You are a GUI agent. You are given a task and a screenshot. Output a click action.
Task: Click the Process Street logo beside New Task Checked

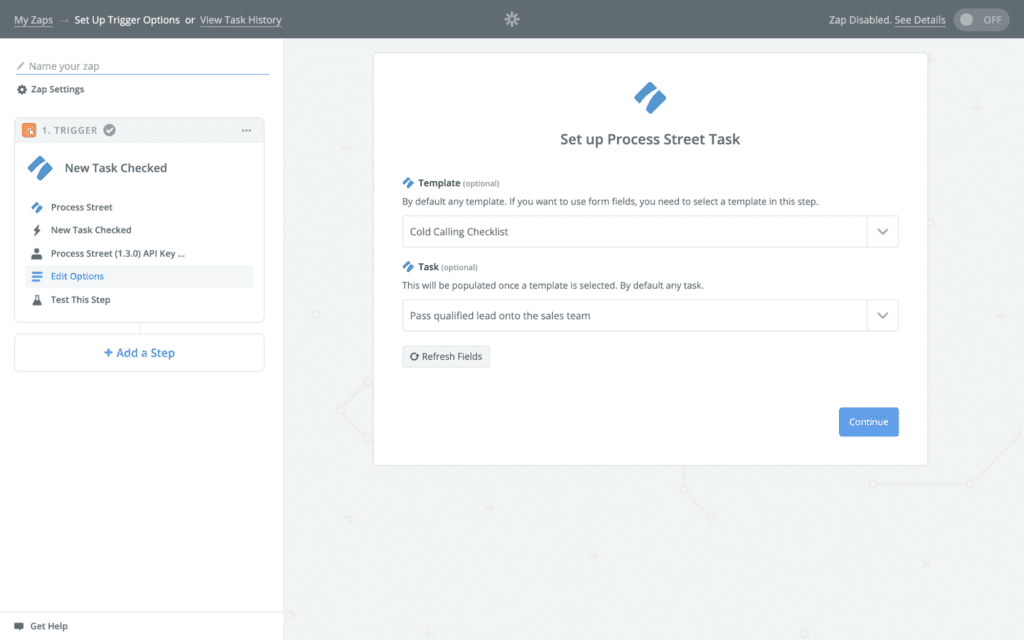(x=40, y=168)
